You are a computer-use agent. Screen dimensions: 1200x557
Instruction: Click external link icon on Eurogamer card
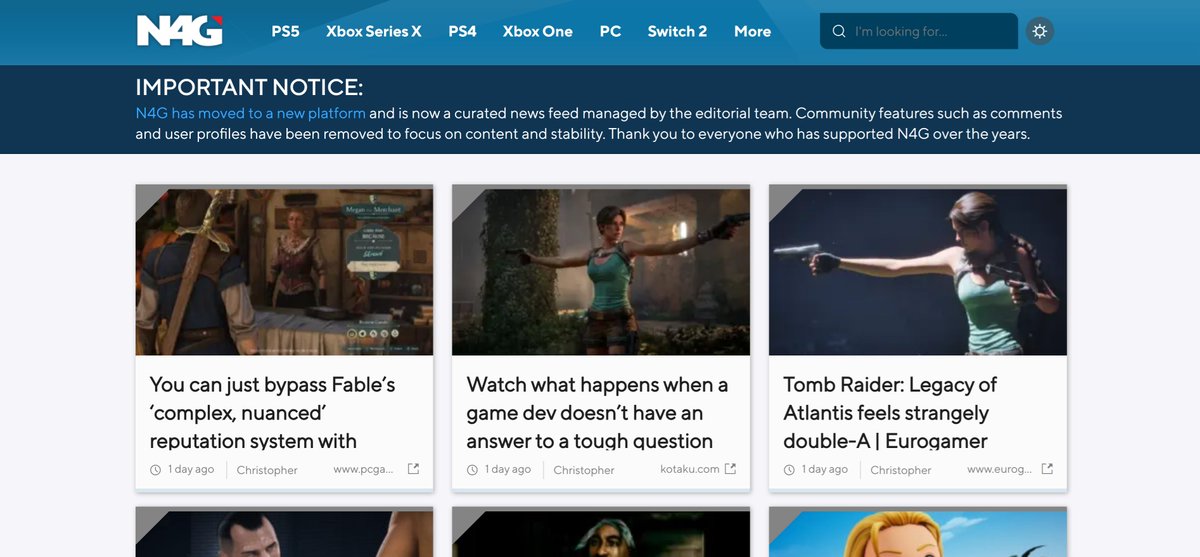1047,469
